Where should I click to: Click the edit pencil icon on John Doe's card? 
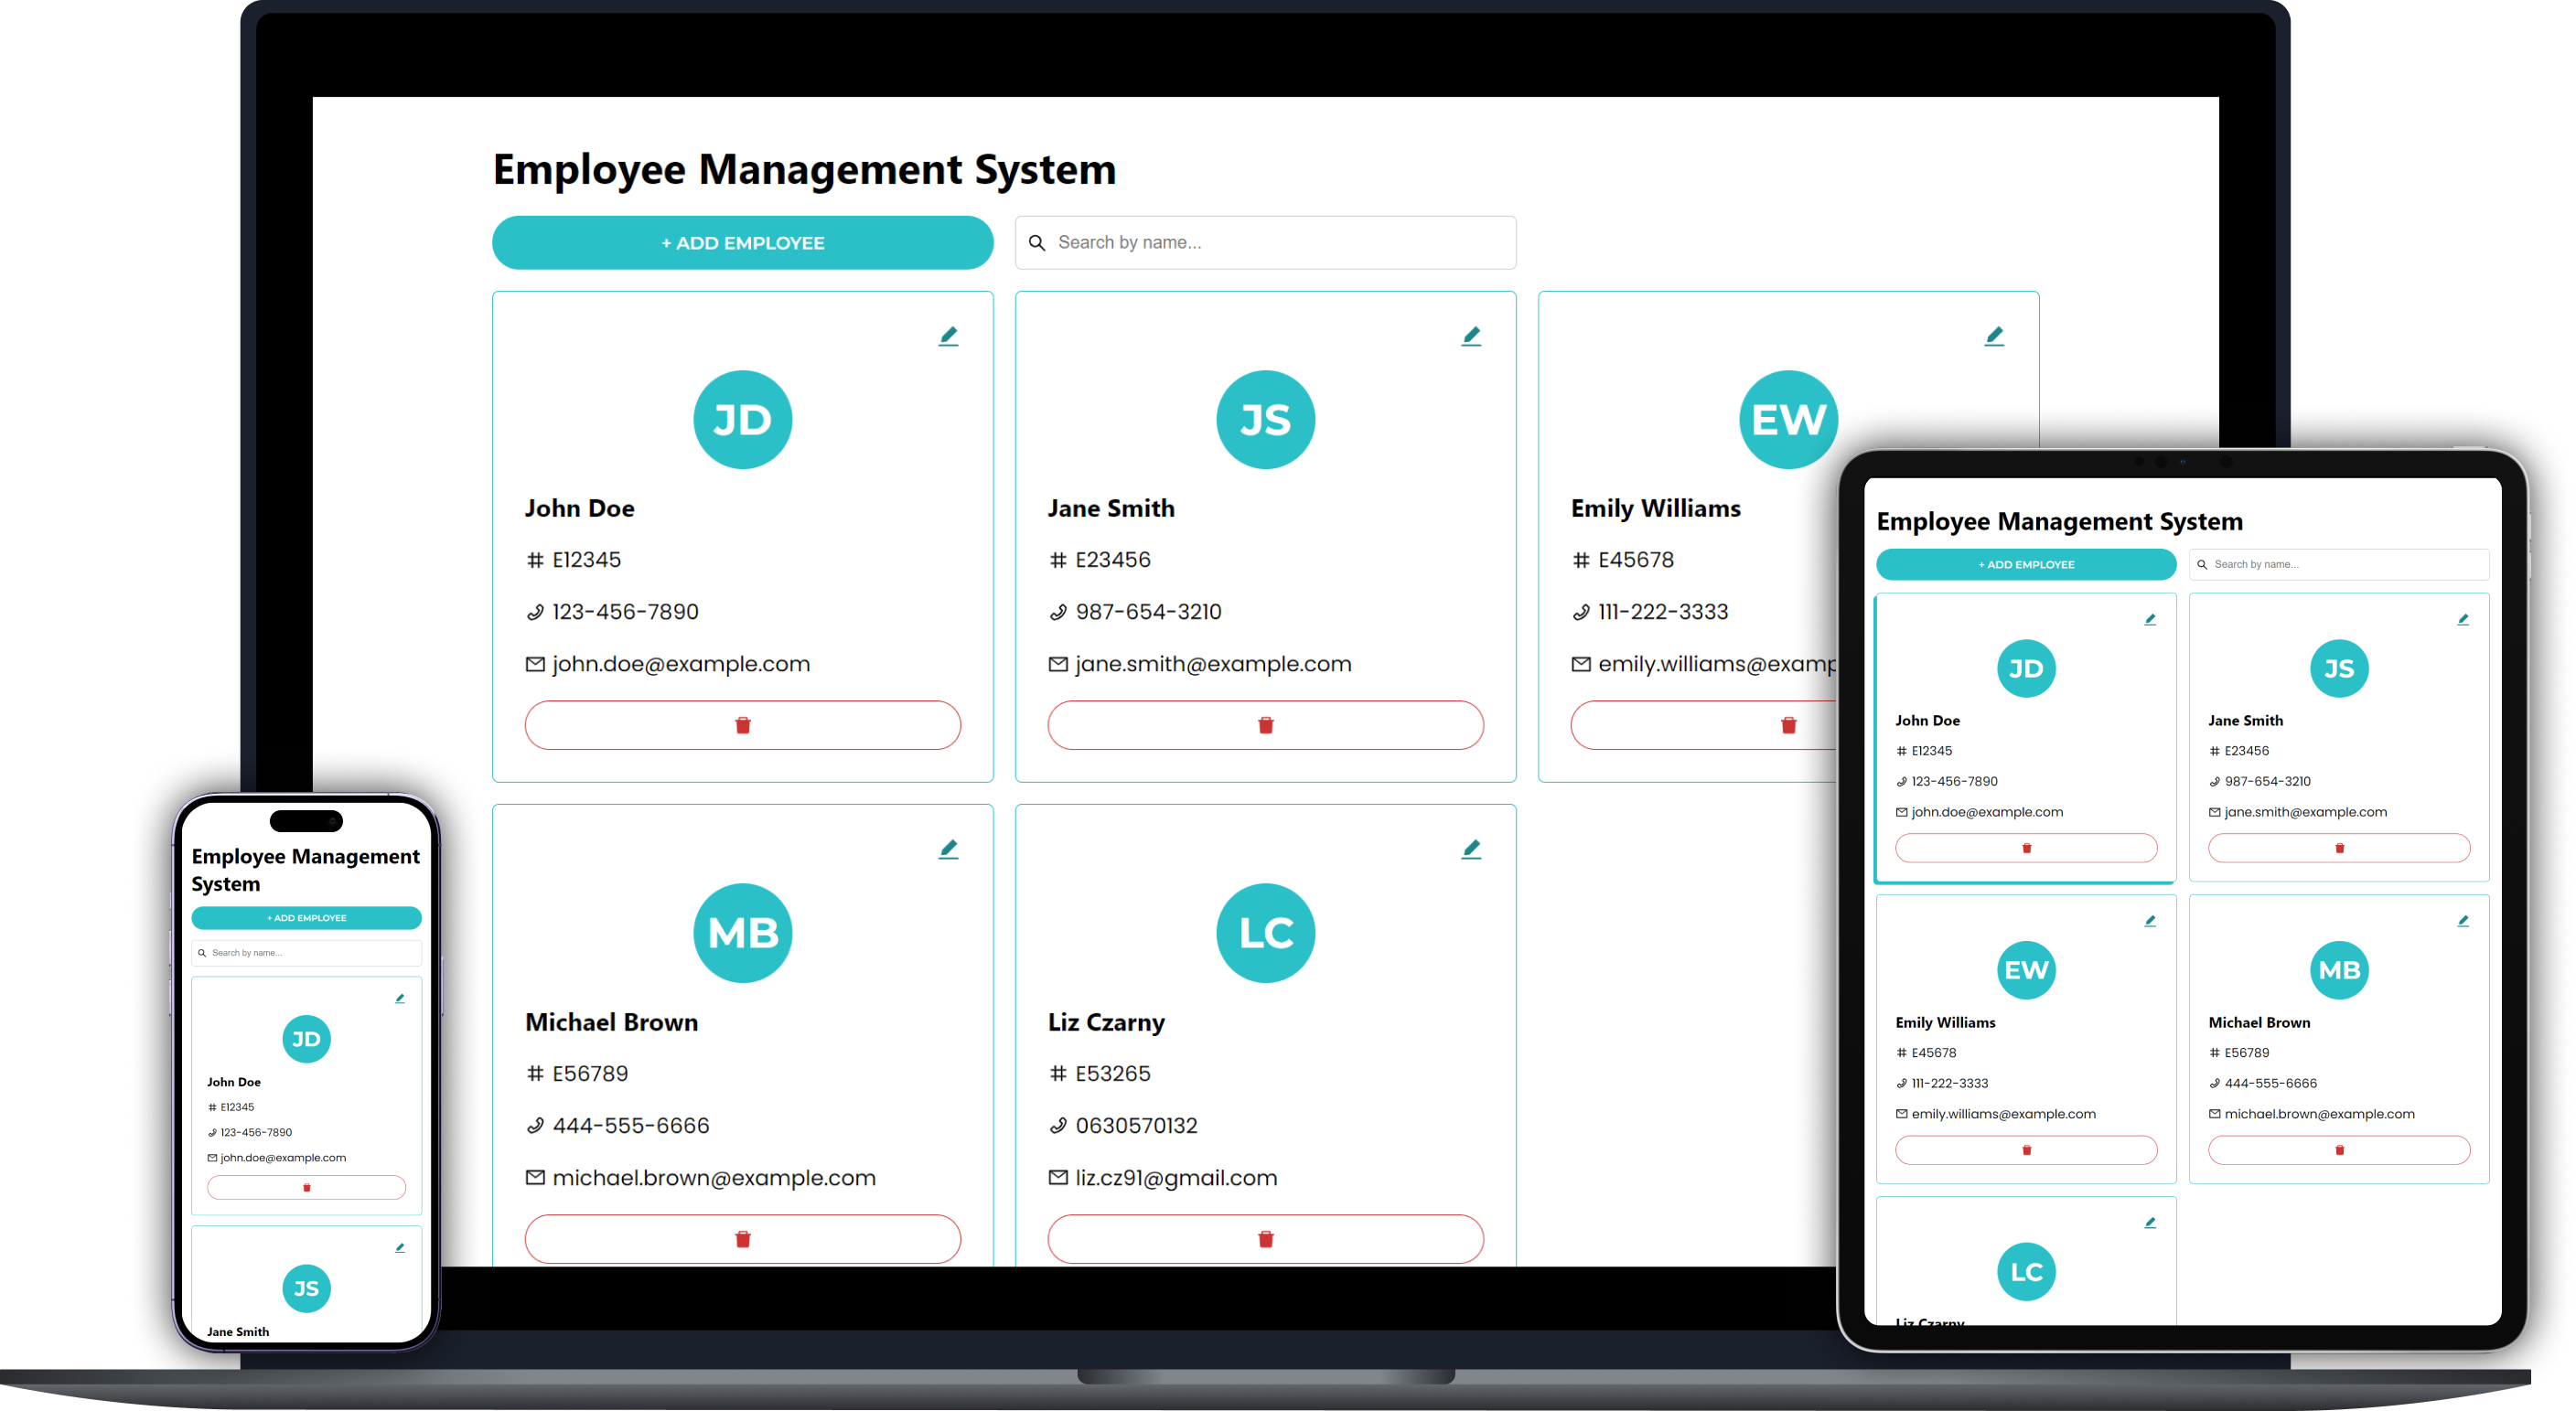(949, 334)
